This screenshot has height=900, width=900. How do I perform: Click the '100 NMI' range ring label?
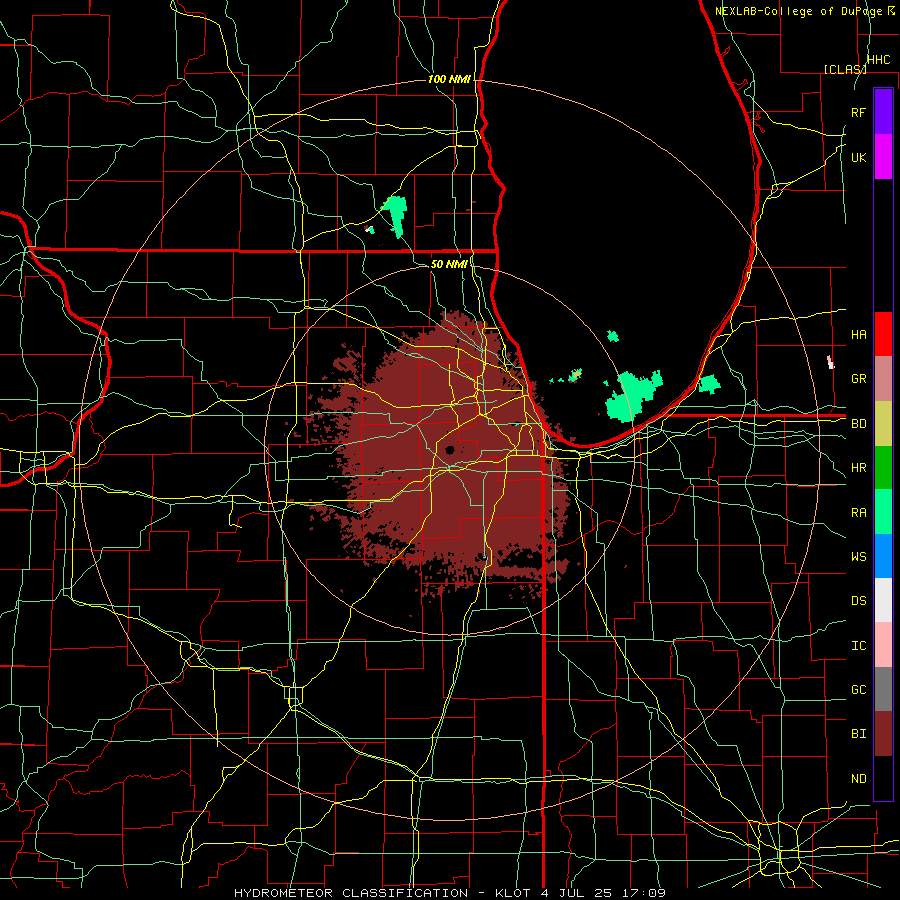(x=449, y=79)
